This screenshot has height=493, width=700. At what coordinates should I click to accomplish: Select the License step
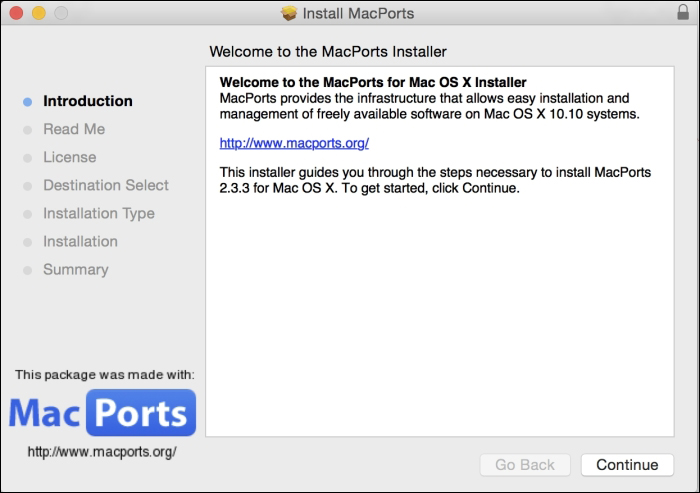click(x=70, y=157)
